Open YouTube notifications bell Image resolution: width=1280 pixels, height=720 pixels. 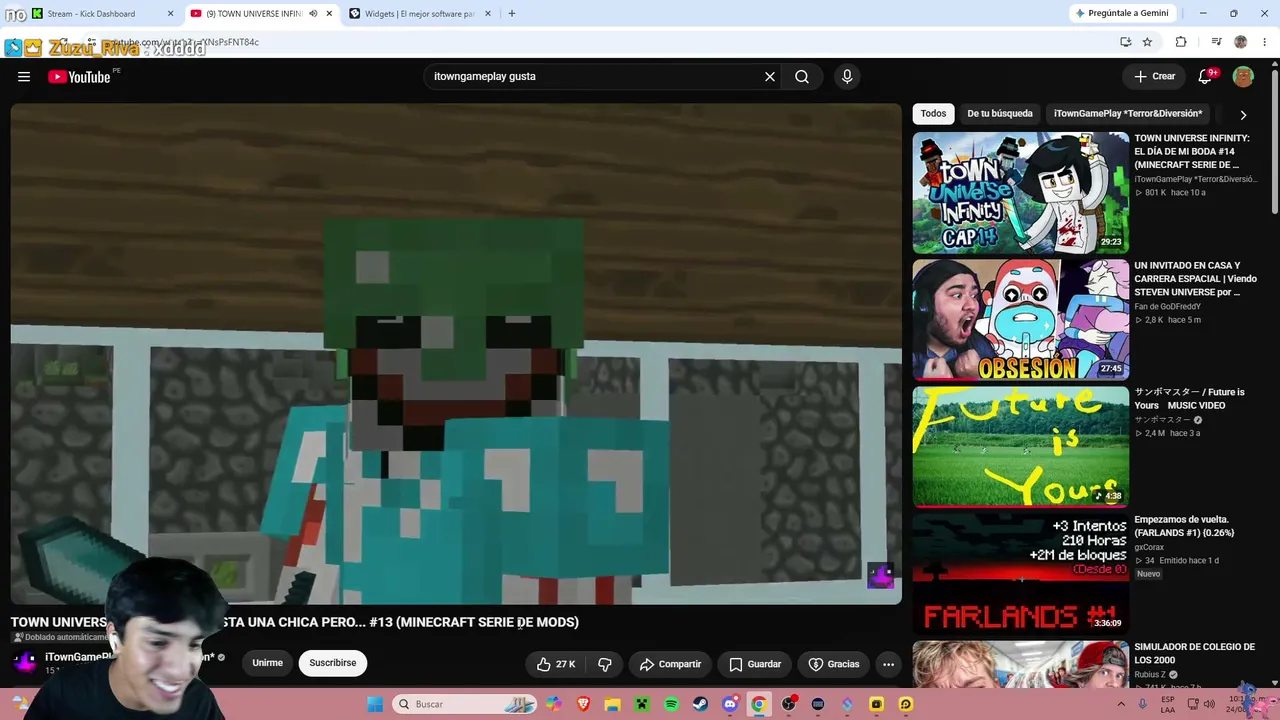coord(1206,77)
